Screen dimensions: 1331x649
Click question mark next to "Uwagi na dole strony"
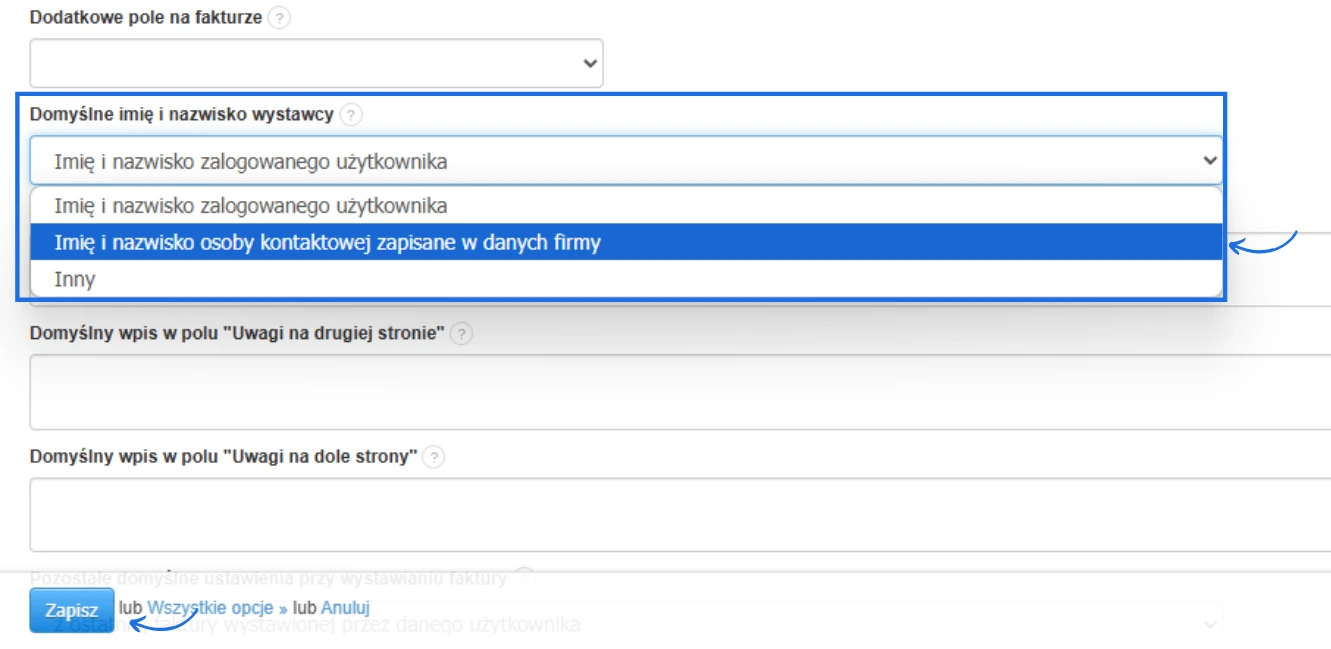click(433, 457)
